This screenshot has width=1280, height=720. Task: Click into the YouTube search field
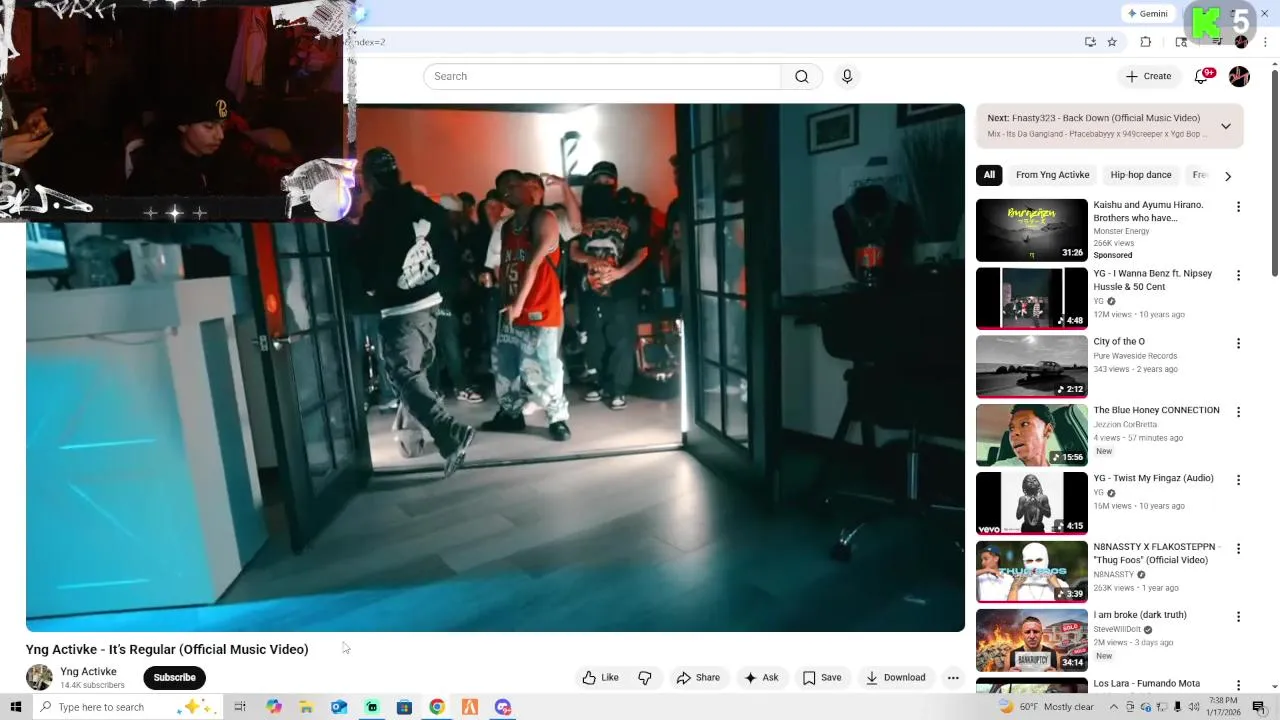(x=602, y=76)
